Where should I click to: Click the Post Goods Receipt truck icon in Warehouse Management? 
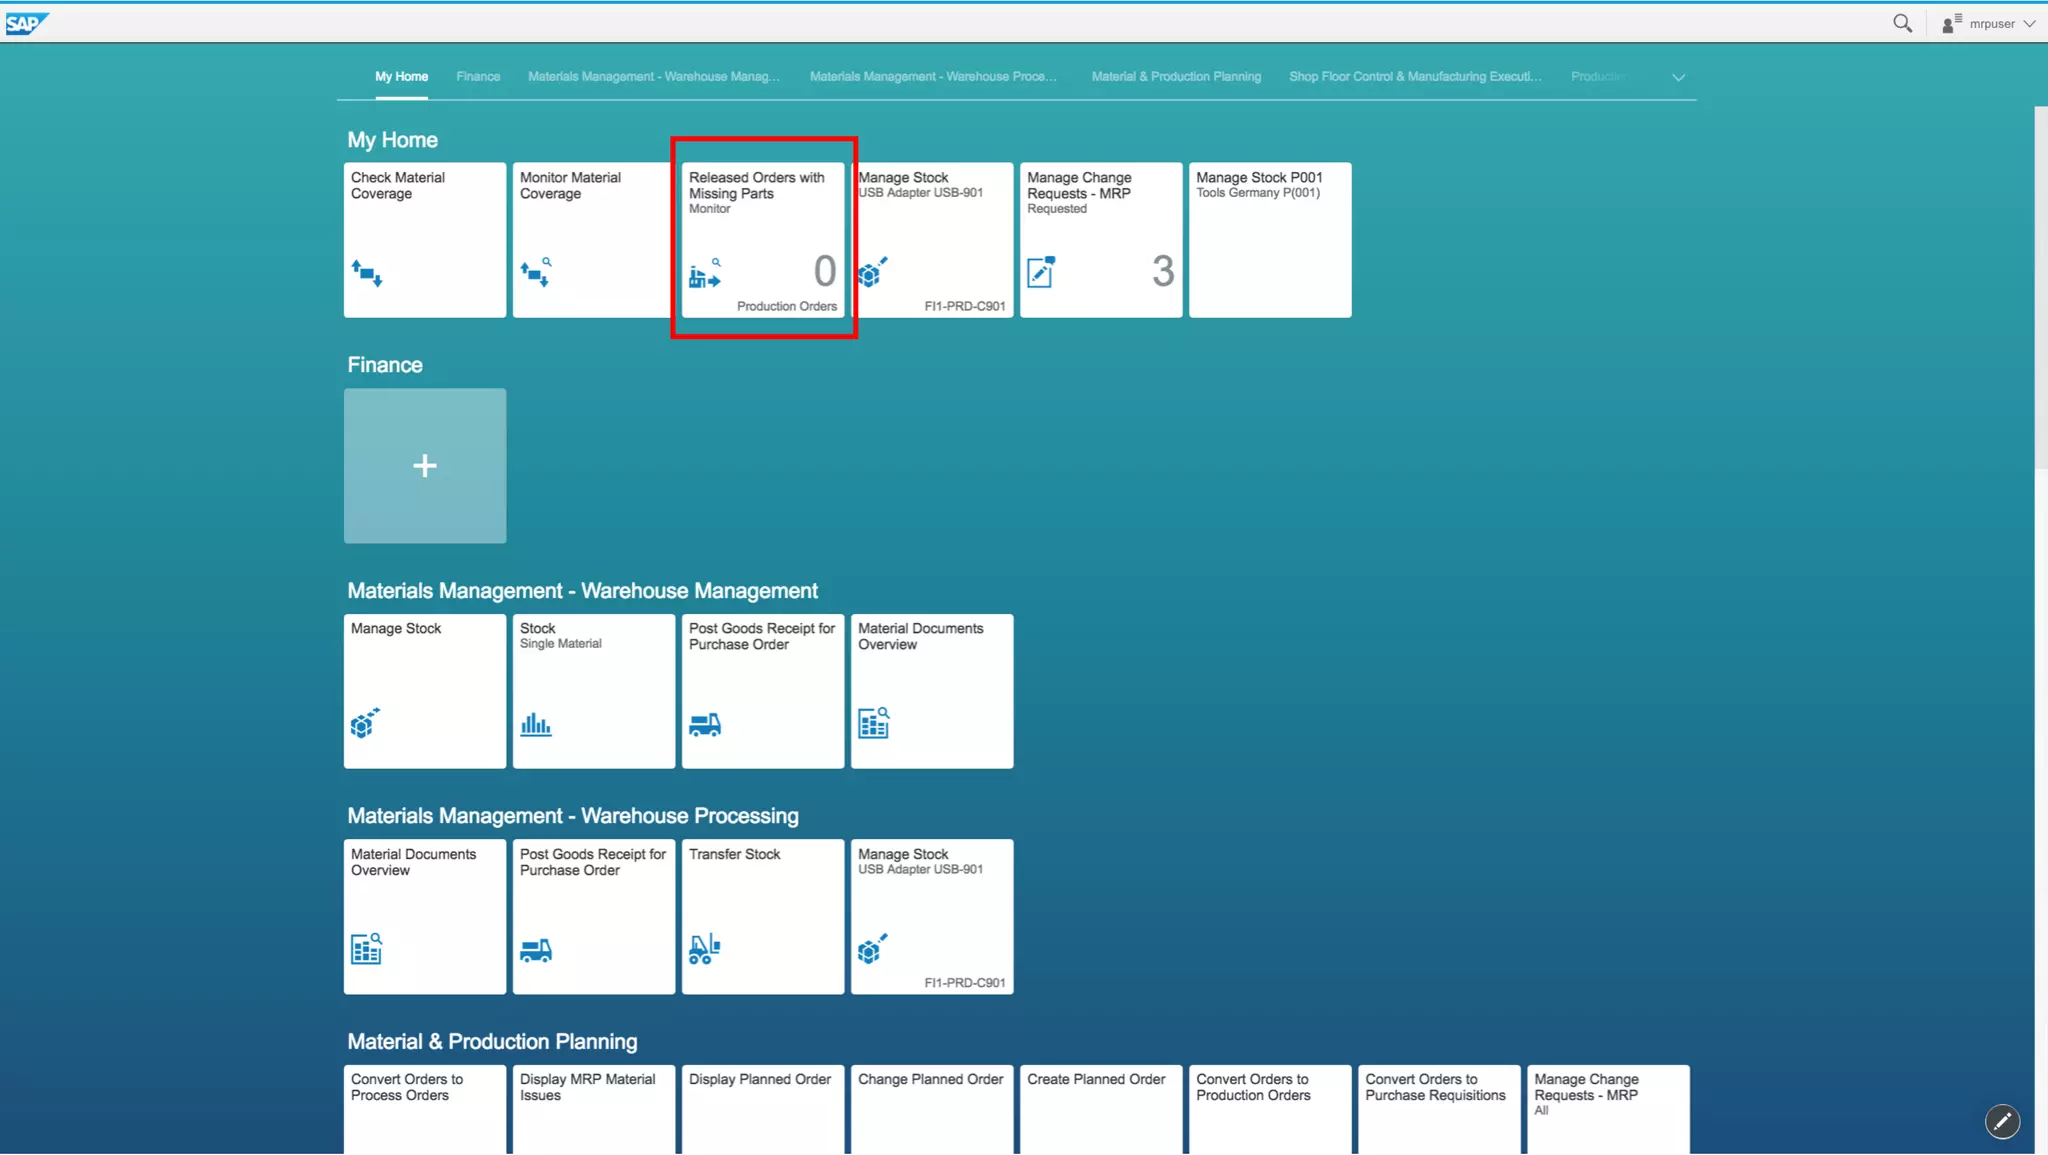[x=704, y=724]
